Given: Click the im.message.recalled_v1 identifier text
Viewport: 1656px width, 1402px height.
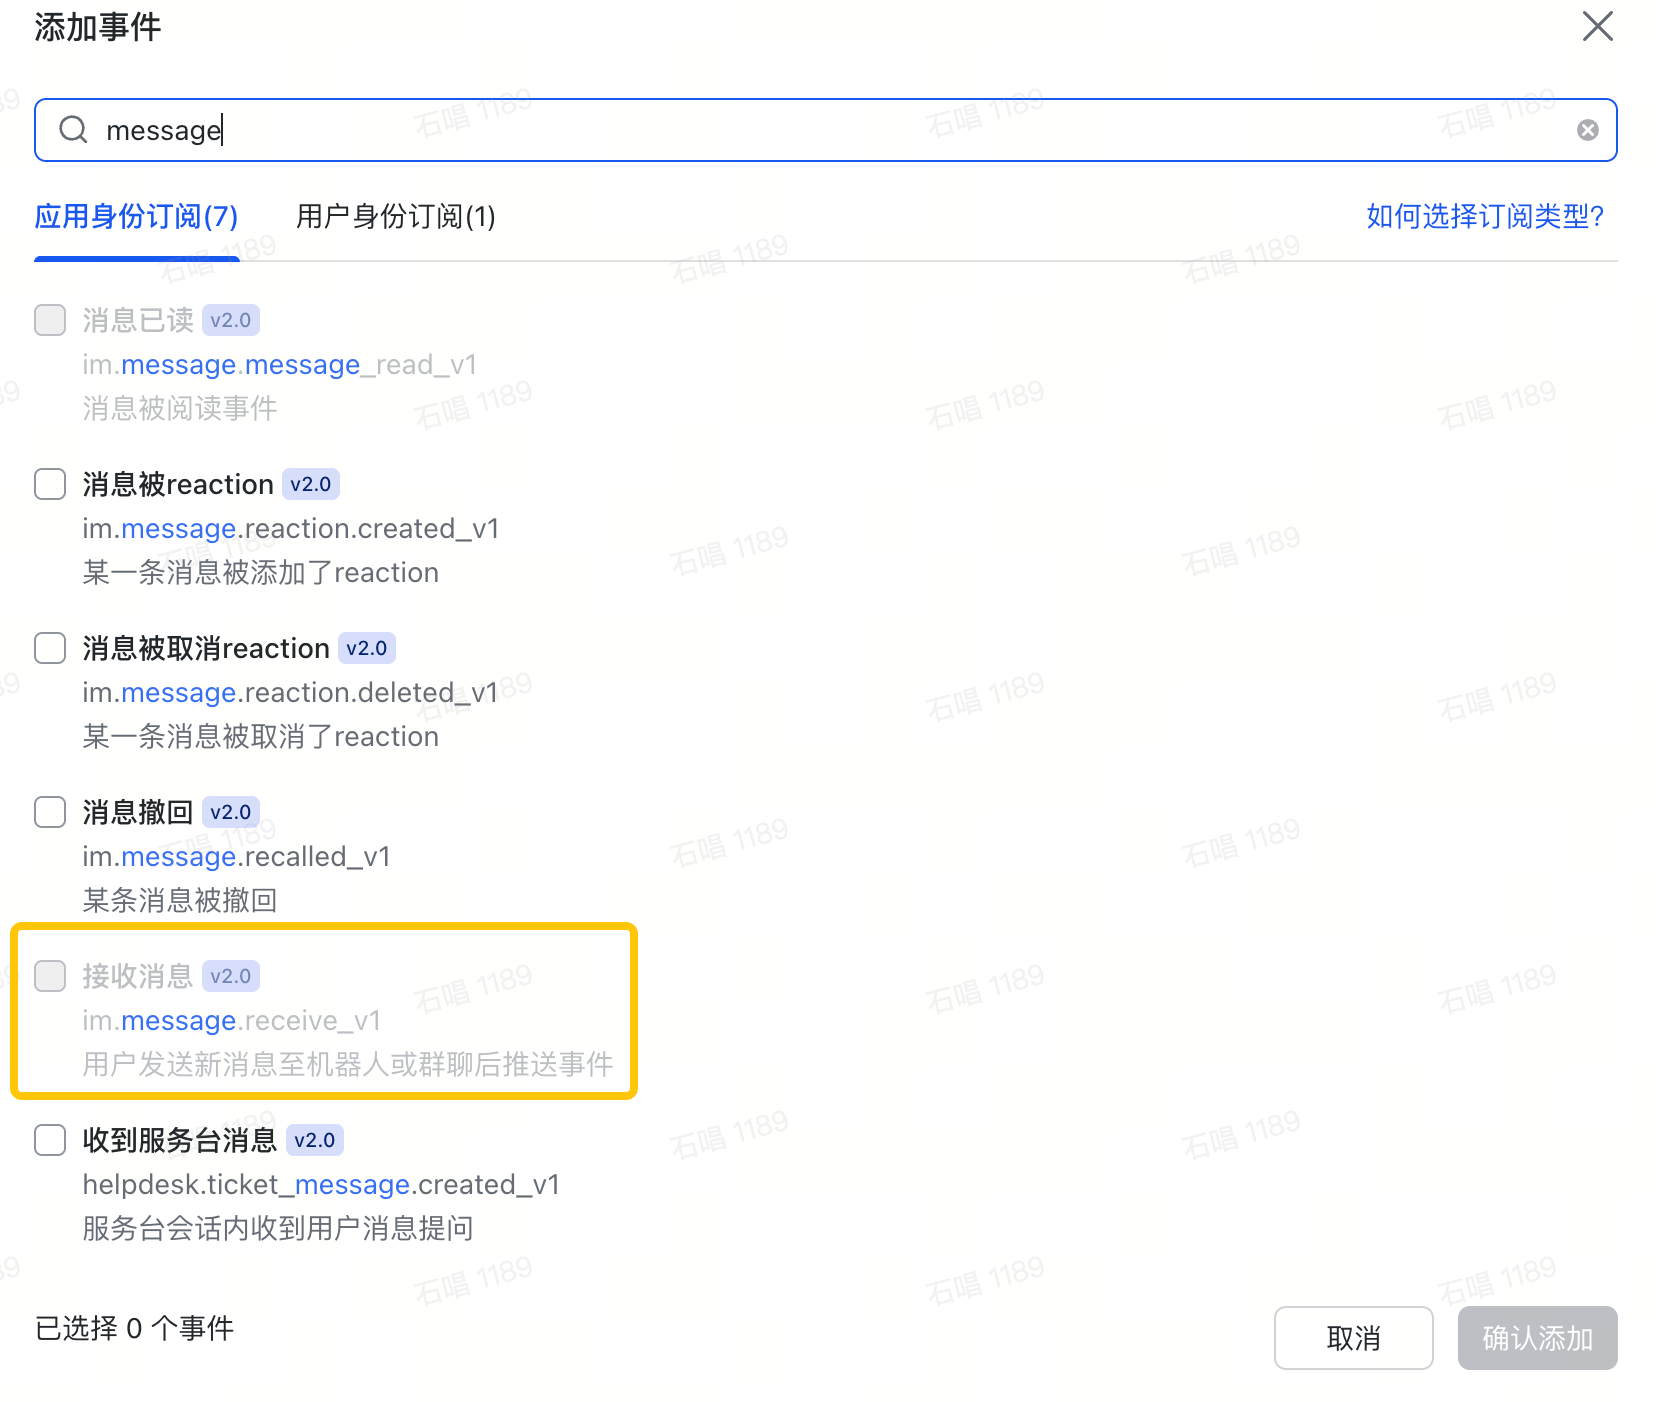Looking at the screenshot, I should (x=236, y=856).
